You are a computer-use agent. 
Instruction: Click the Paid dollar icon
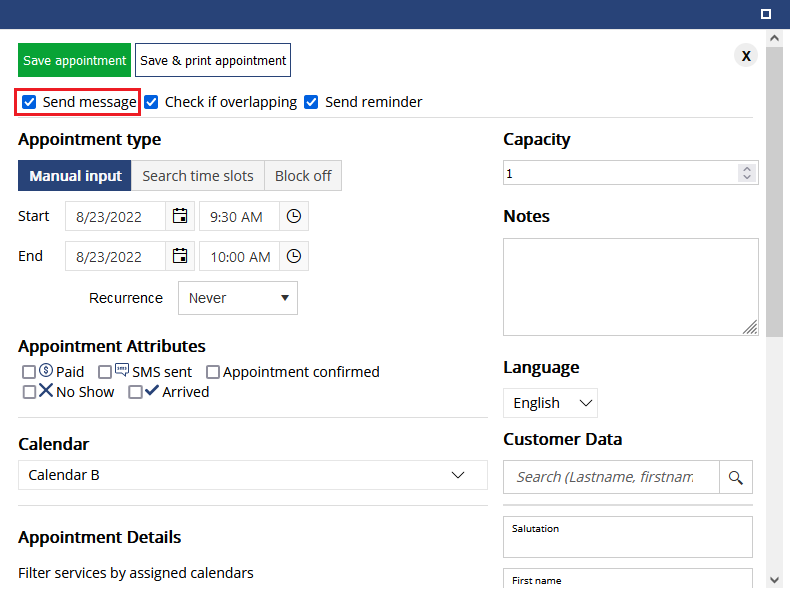(46, 370)
